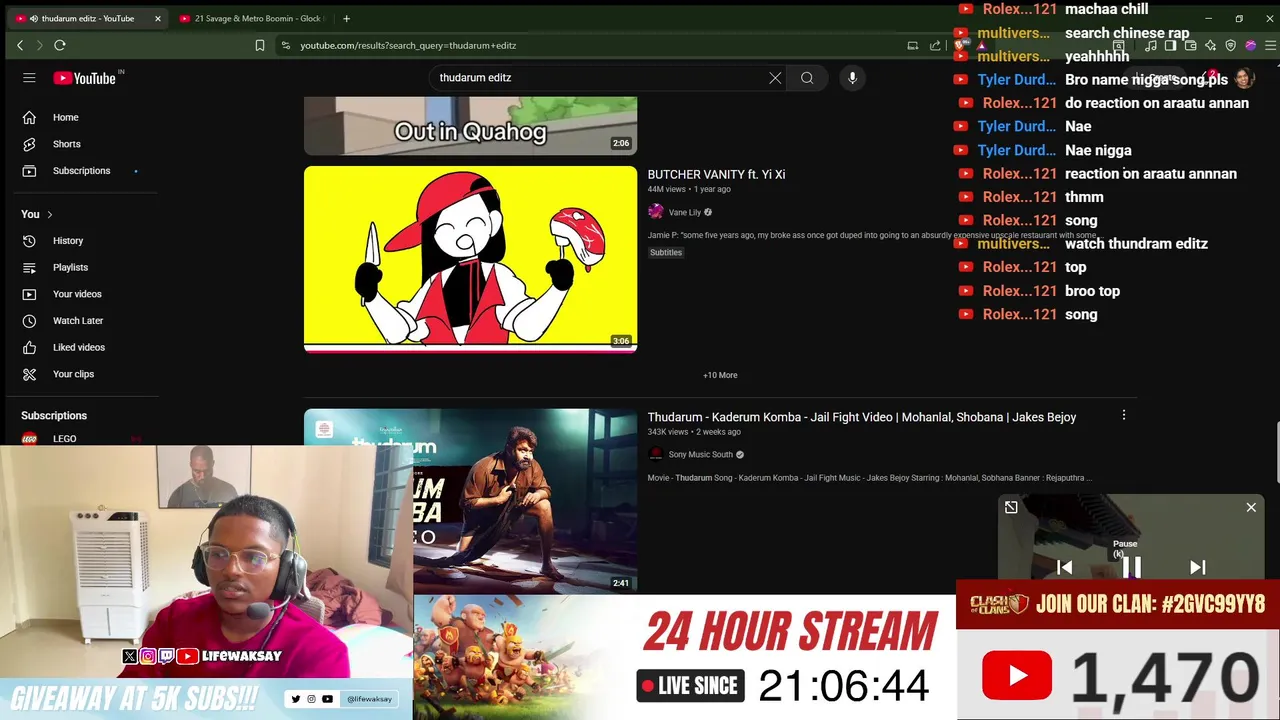Mute tab audio via speaker icon in tab
The width and height of the screenshot is (1280, 720).
pos(34,18)
